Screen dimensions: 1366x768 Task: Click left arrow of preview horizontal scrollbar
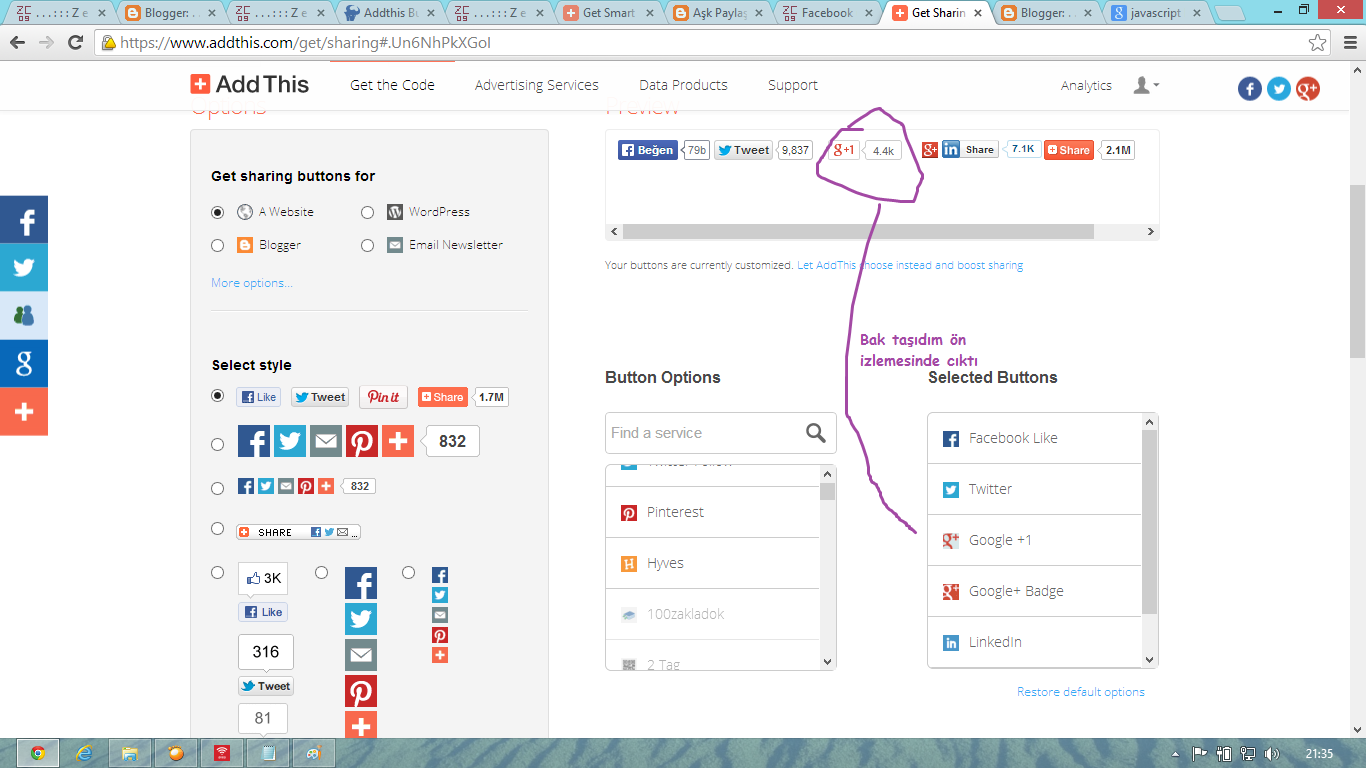pos(613,231)
